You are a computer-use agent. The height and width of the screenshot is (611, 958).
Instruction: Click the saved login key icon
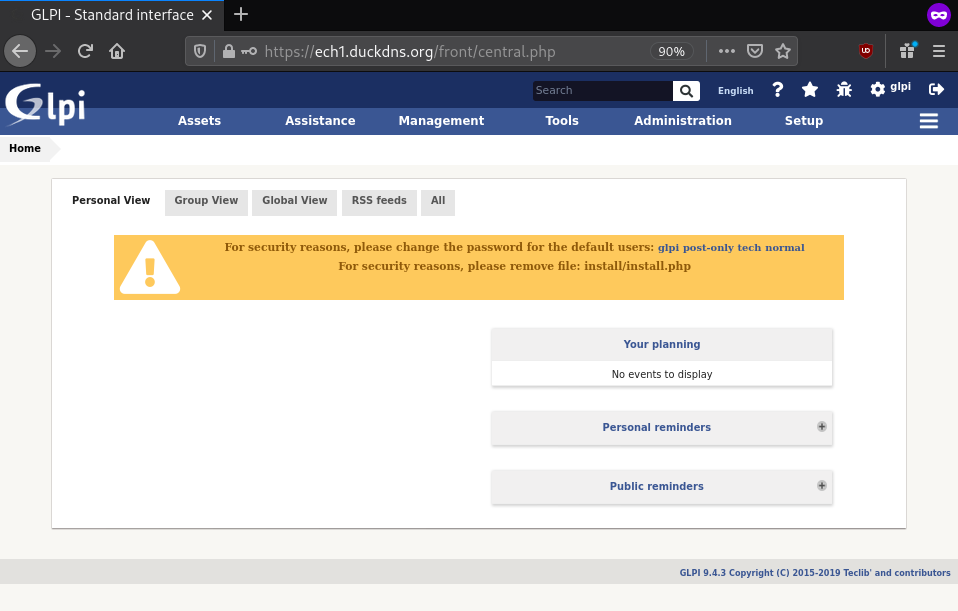click(x=249, y=51)
